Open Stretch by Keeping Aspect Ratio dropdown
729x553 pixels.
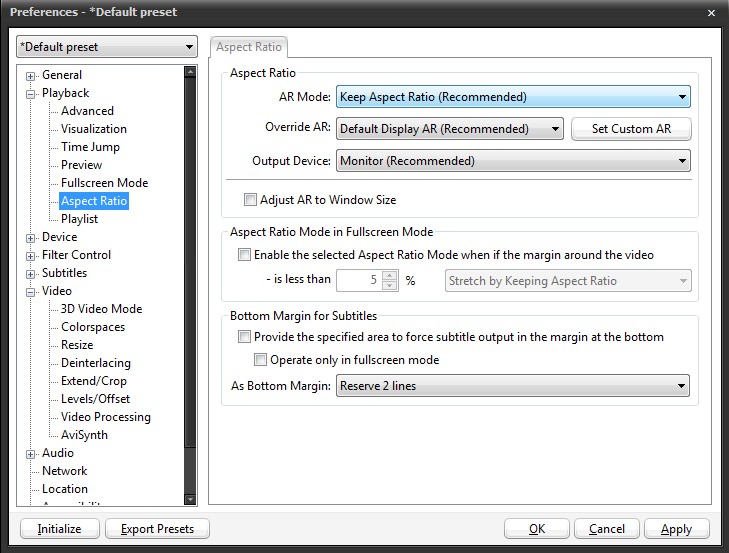[568, 281]
